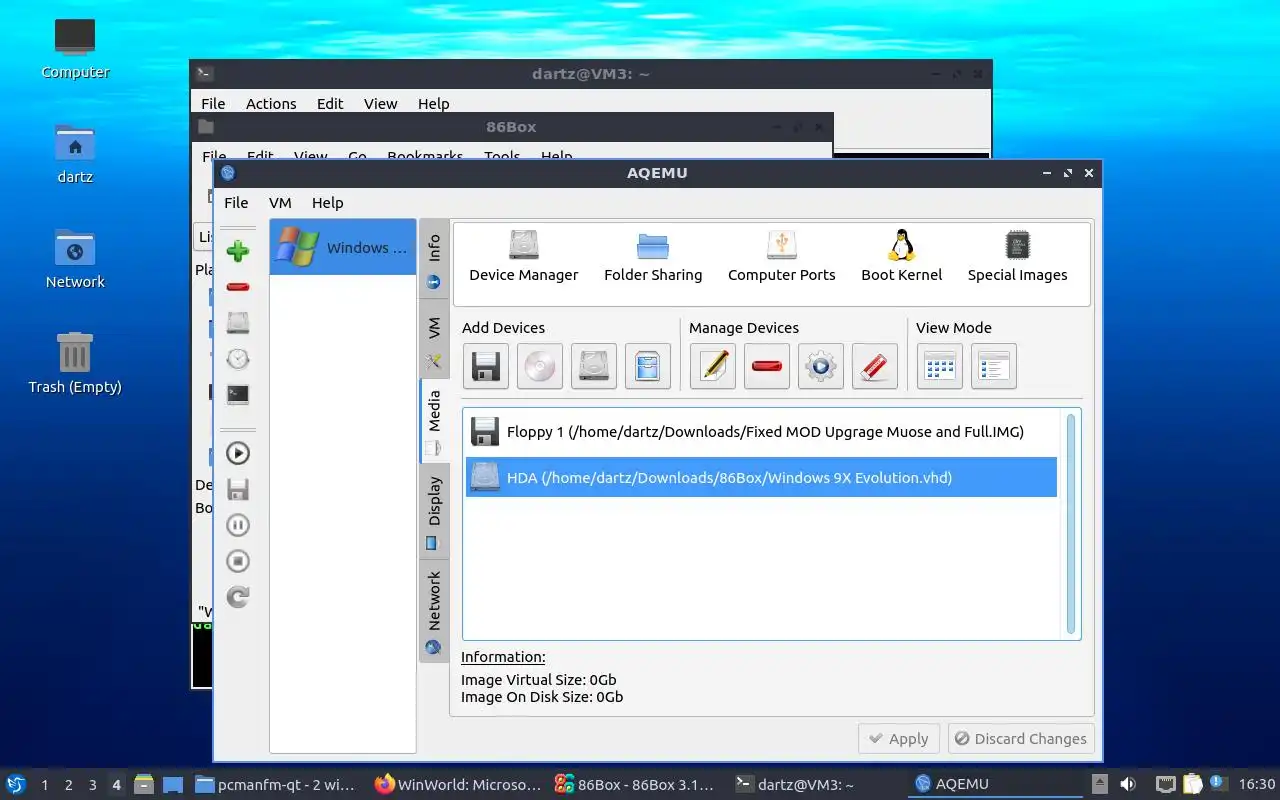This screenshot has height=800, width=1280.
Task: Open AQEMU File menu
Action: pyautogui.click(x=236, y=202)
